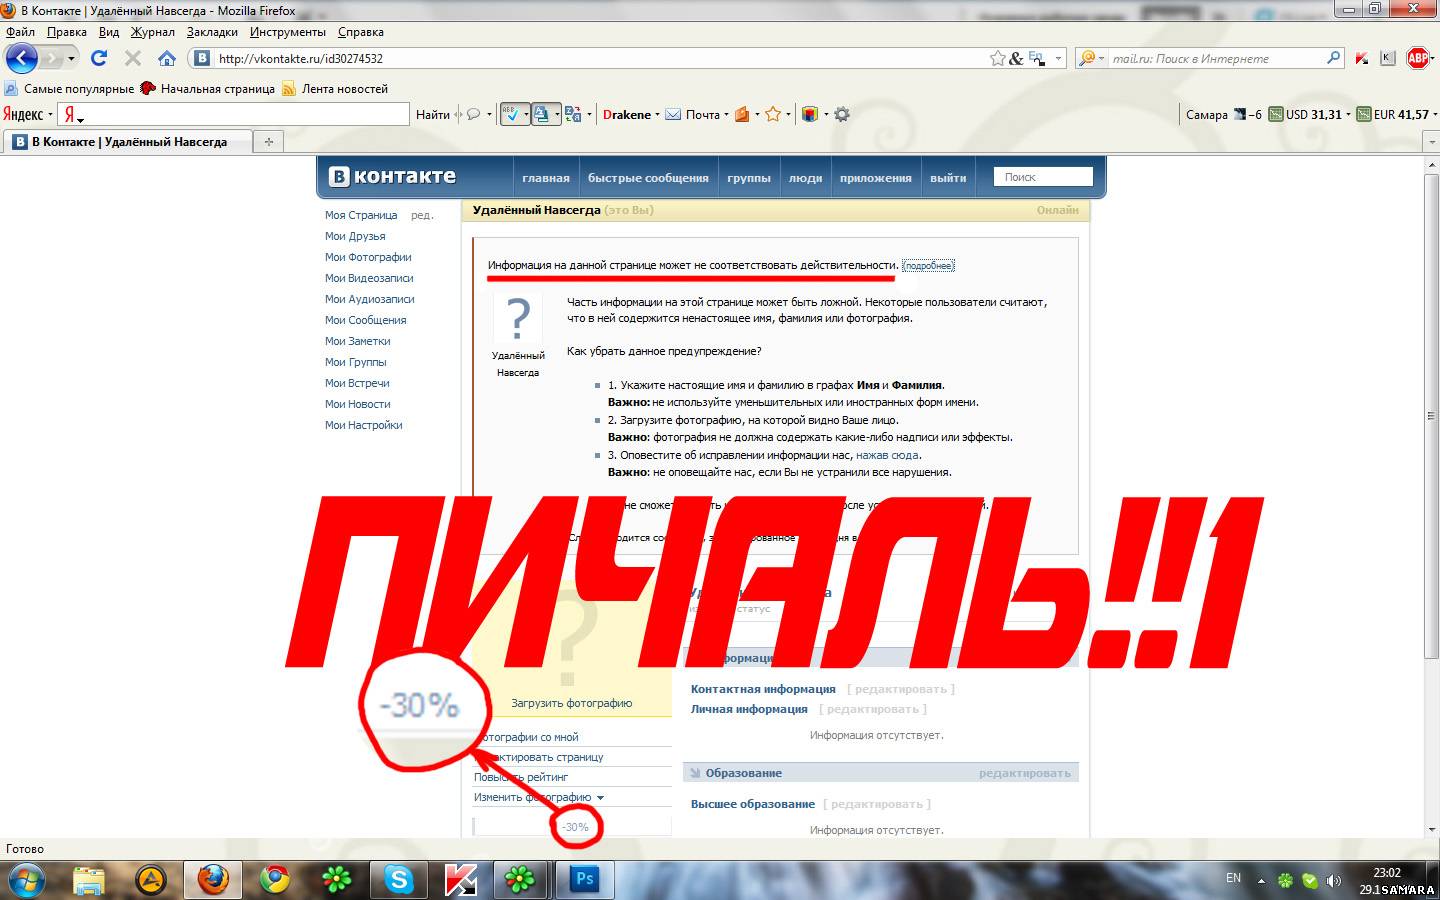1440x900 pixels.
Task: Open the Правка menu
Action: point(66,32)
